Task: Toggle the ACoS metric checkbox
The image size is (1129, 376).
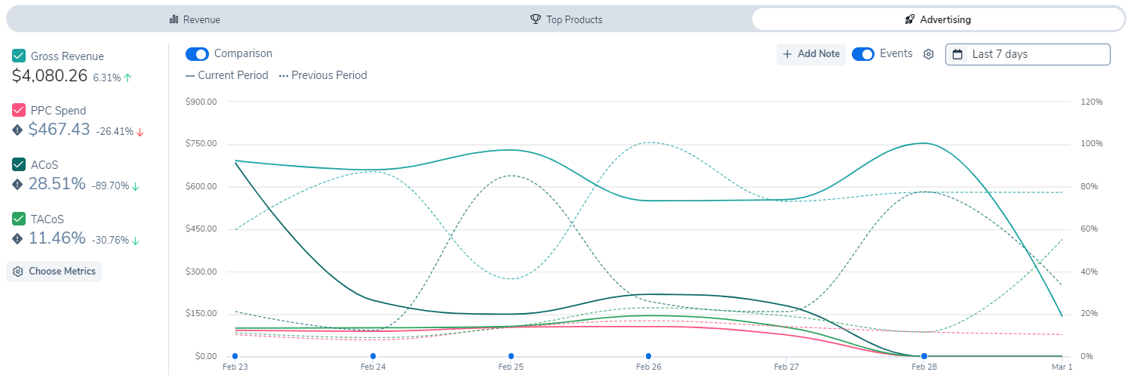Action: point(19,165)
